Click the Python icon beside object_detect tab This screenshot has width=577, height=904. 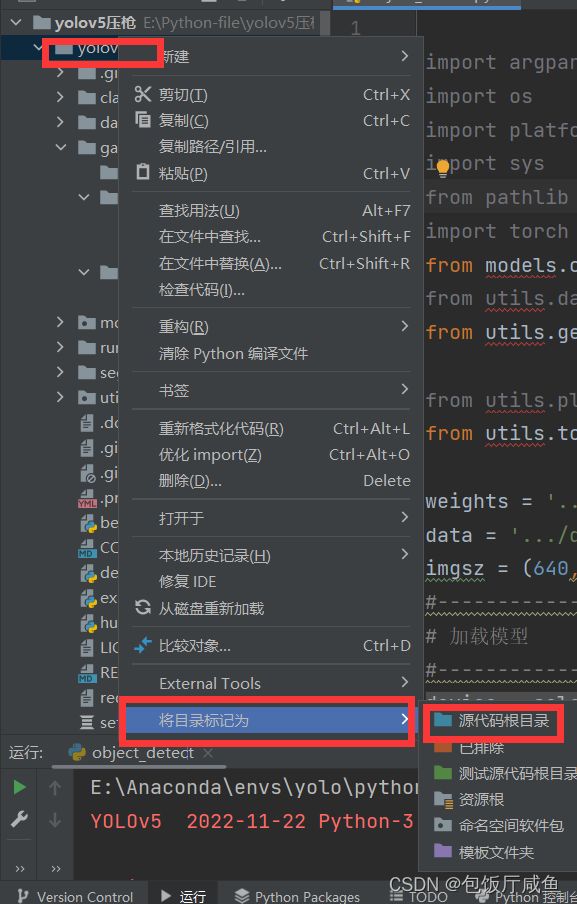point(77,752)
